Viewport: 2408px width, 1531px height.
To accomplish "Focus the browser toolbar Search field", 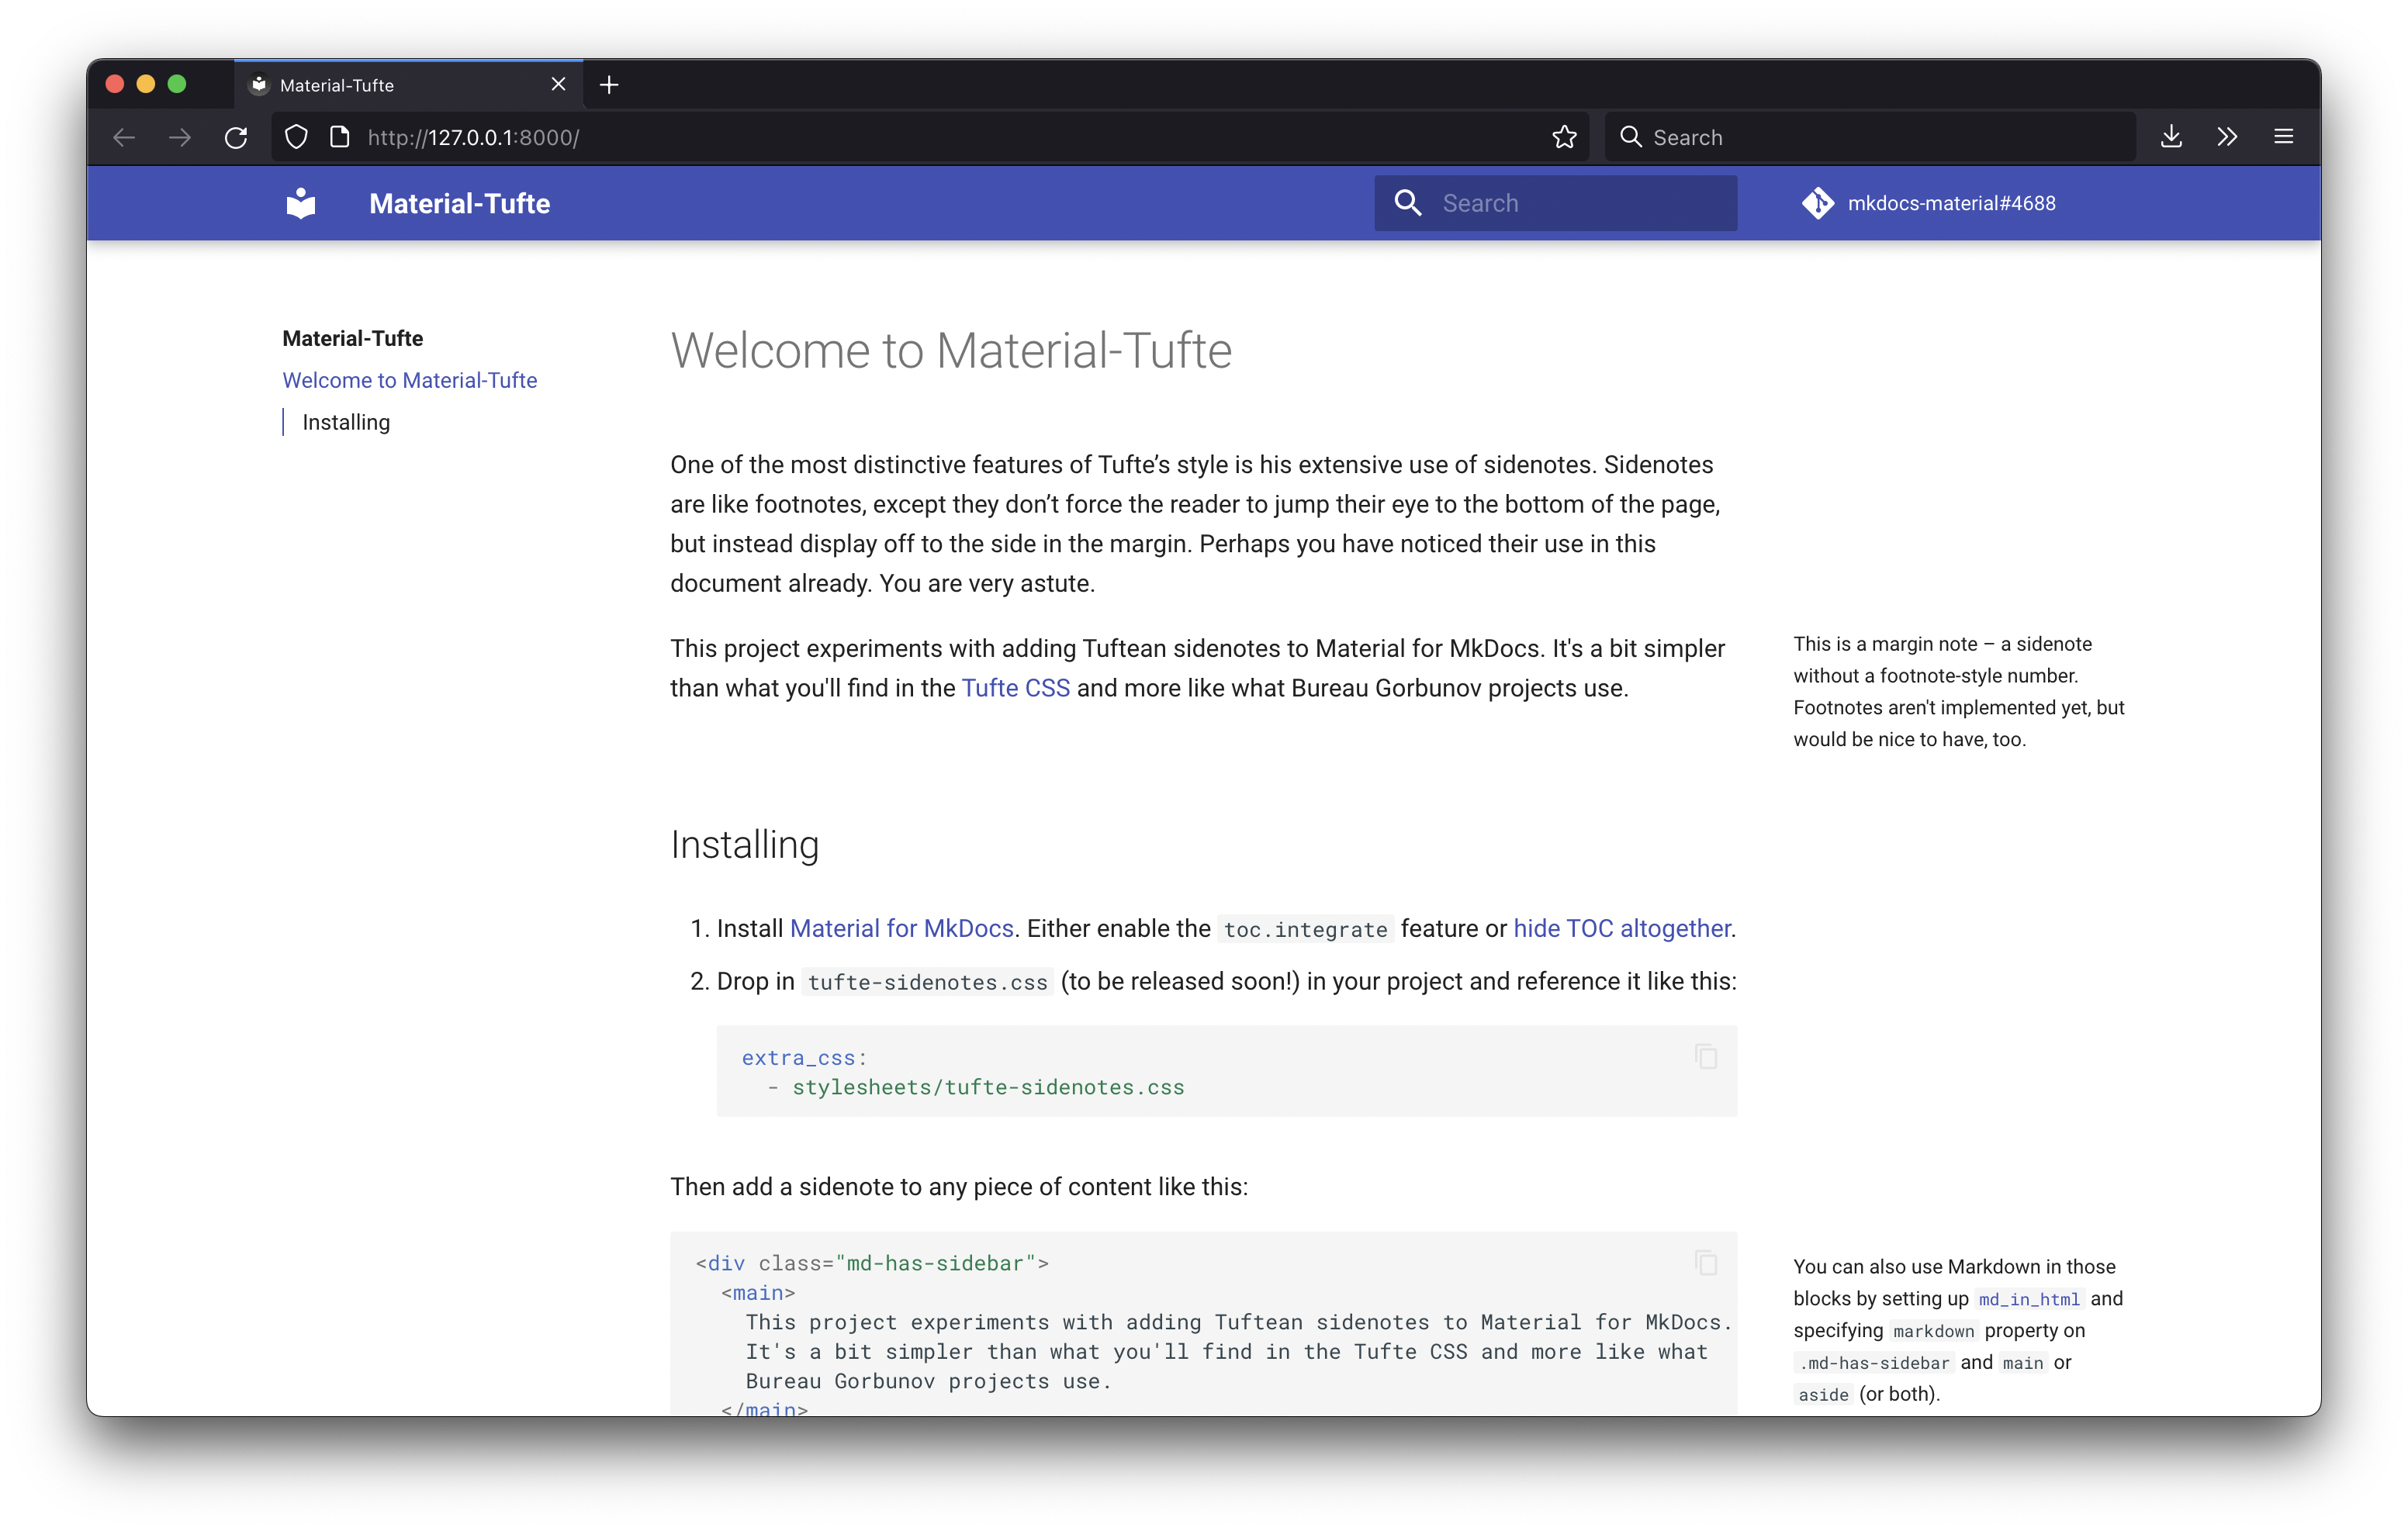I will pyautogui.click(x=1870, y=137).
